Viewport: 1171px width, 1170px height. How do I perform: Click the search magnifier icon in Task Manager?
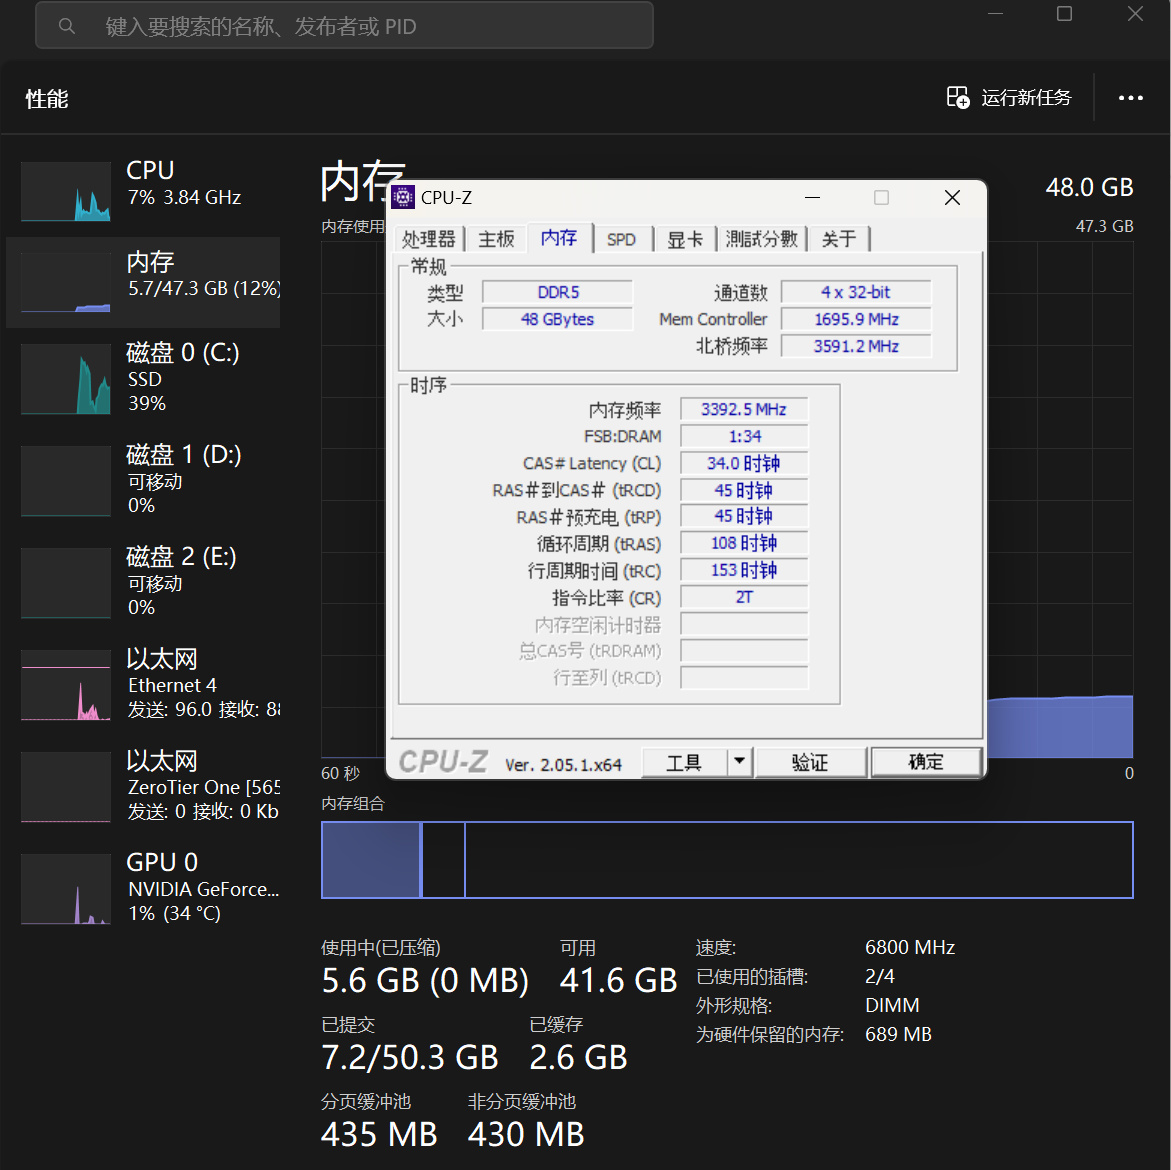(66, 26)
